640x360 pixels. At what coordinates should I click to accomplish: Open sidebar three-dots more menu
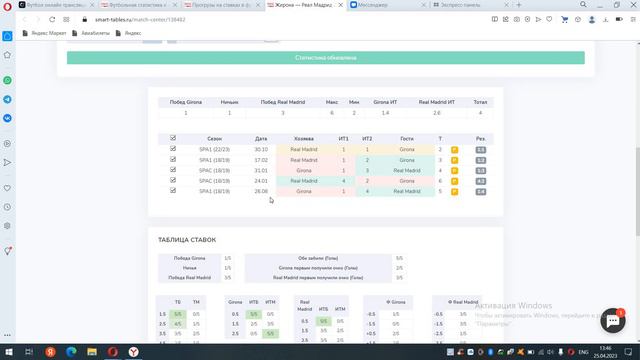click(x=7, y=335)
